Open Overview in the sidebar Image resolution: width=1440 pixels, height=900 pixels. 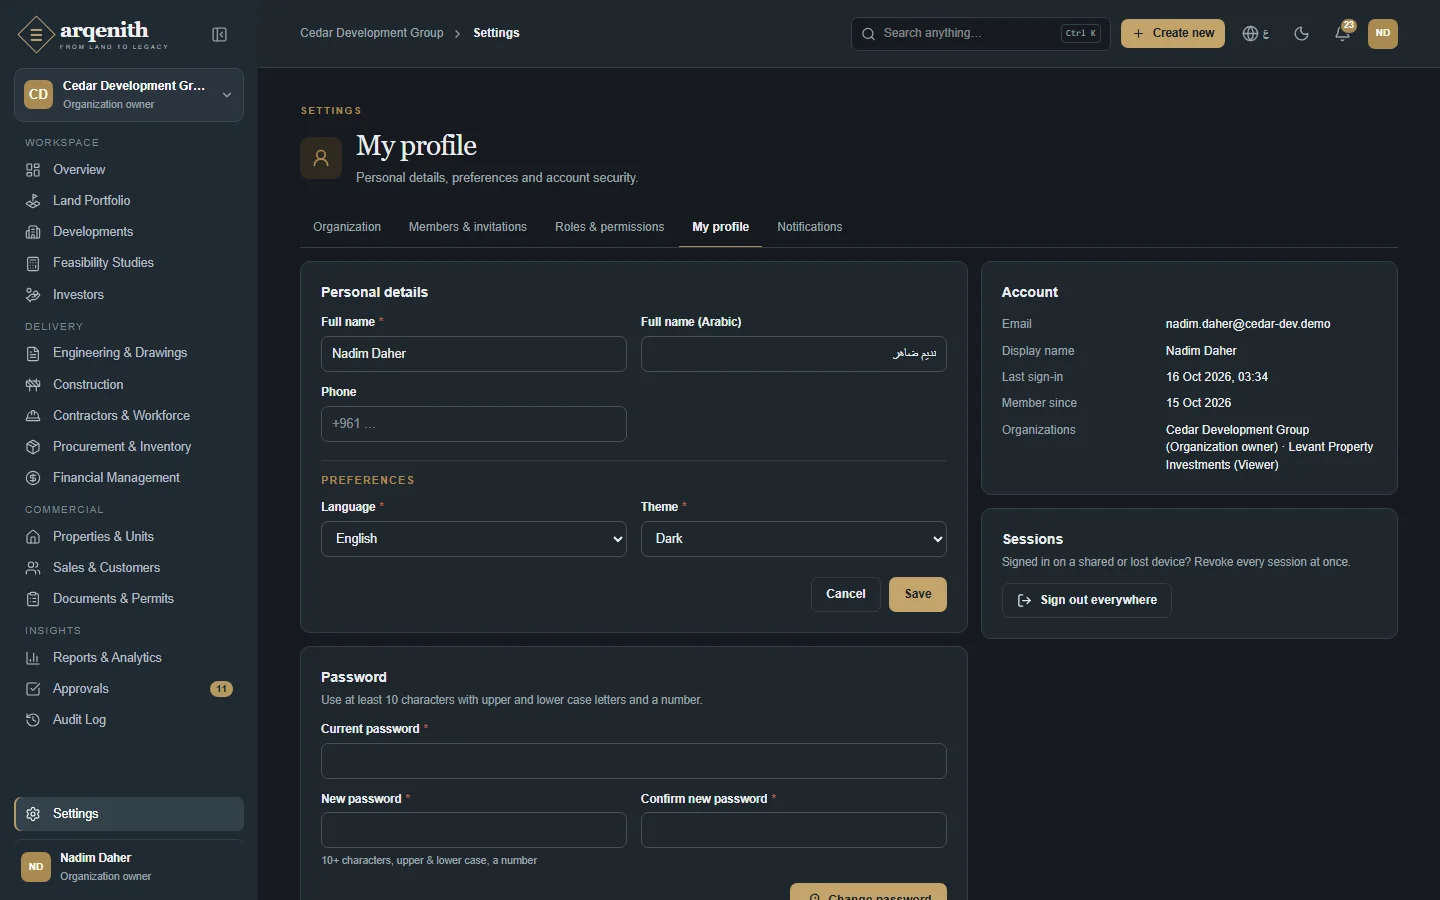tap(129, 170)
